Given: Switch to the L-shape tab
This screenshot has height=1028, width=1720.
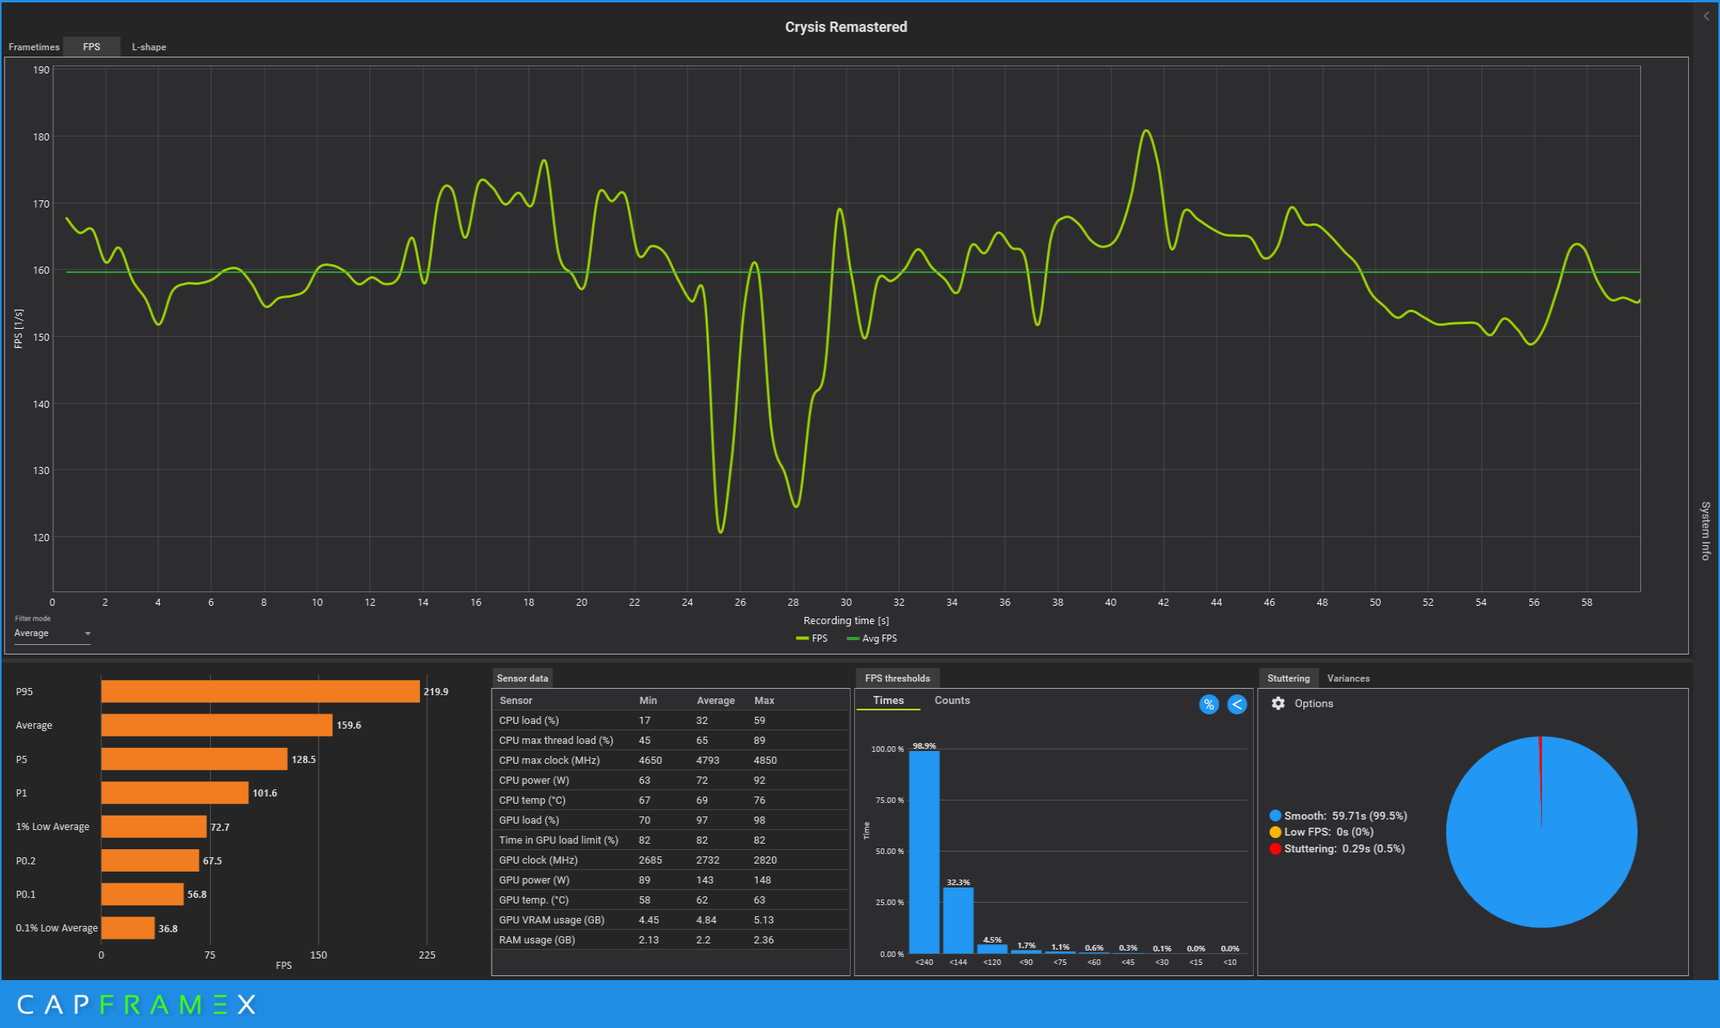Looking at the screenshot, I should click(x=149, y=47).
